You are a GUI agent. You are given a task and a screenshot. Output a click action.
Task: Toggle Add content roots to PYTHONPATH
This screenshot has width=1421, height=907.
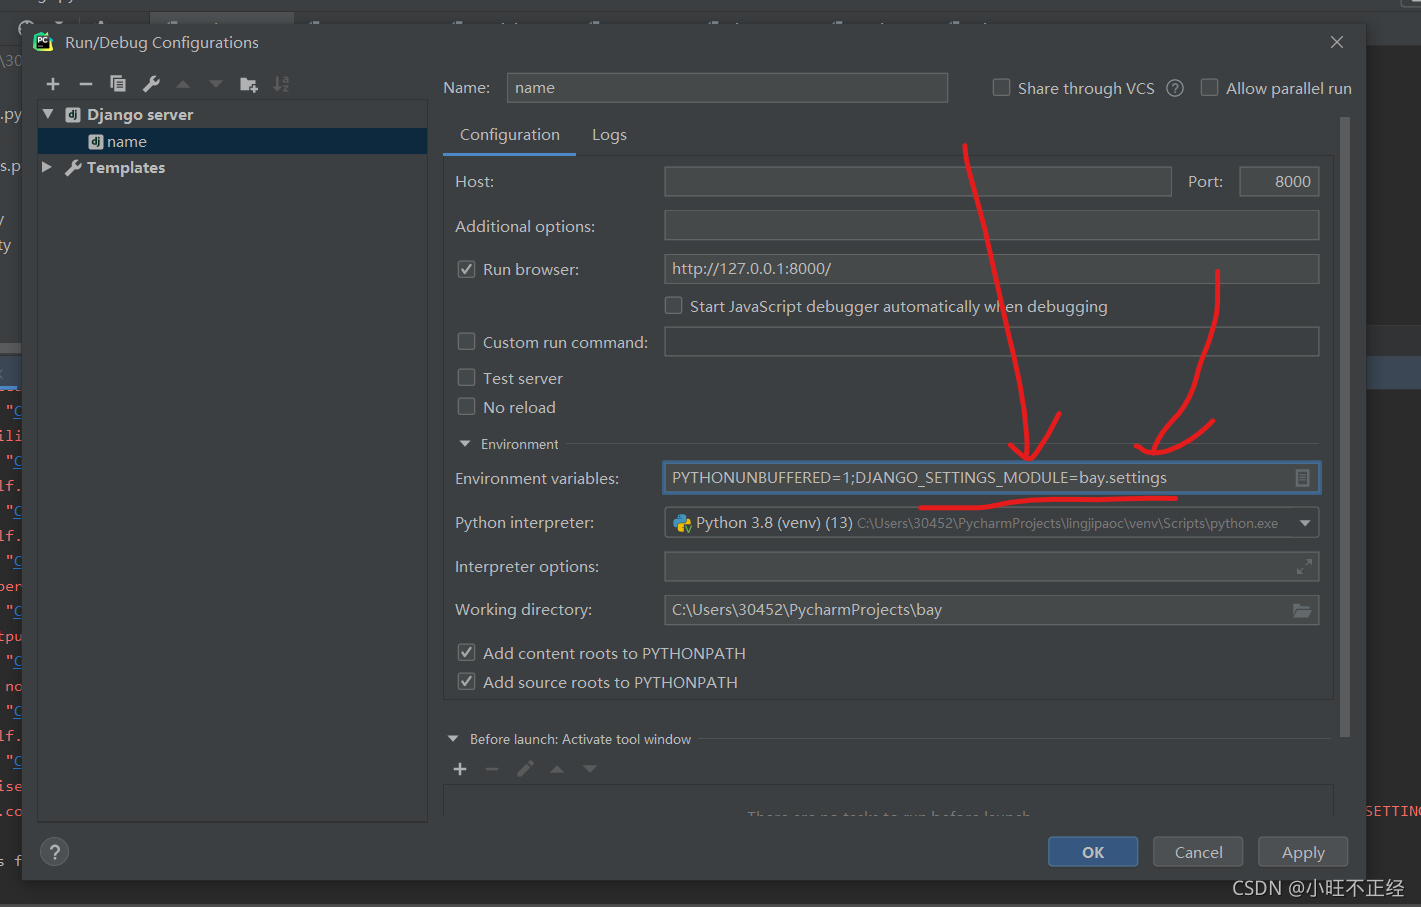click(x=466, y=653)
